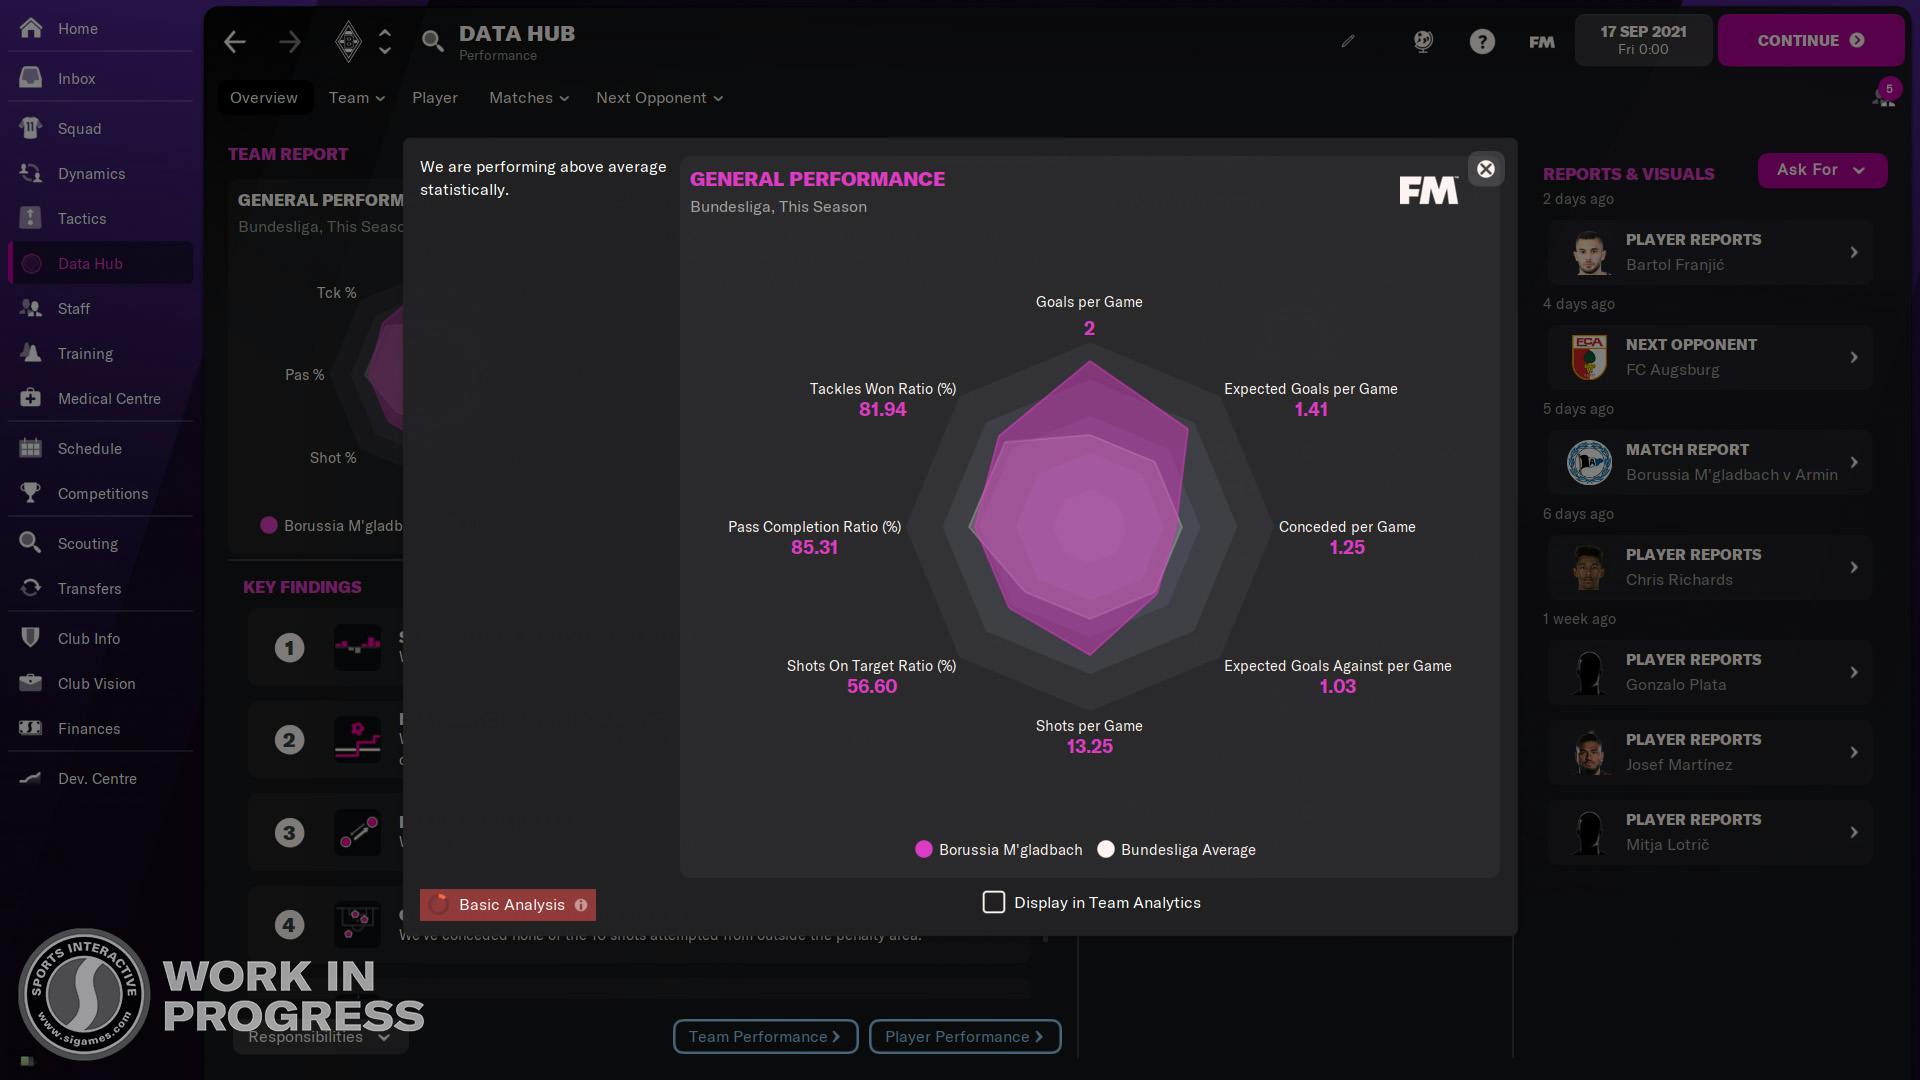Click the Basic Analysis button
This screenshot has width=1920, height=1080.
[x=508, y=905]
